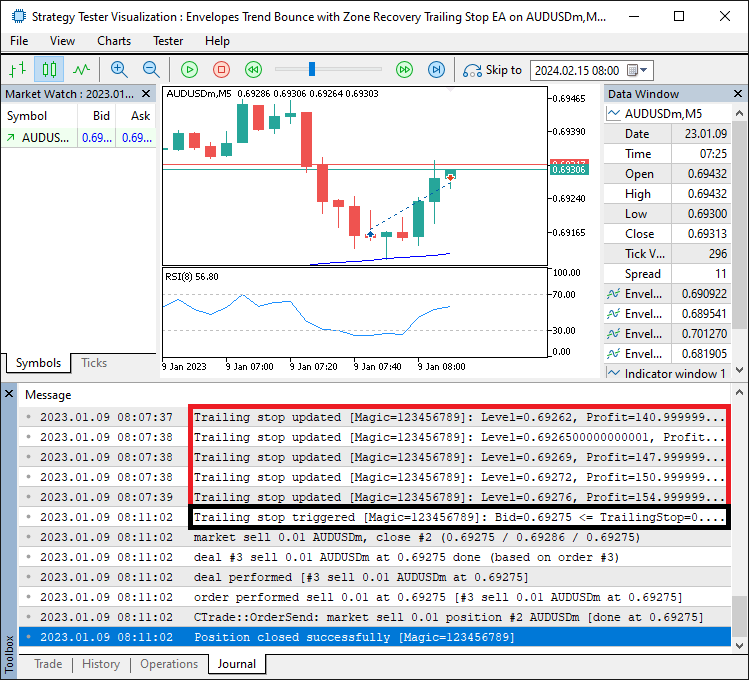Click the Indicator window 1 row
The height and width of the screenshot is (680, 749).
[667, 373]
